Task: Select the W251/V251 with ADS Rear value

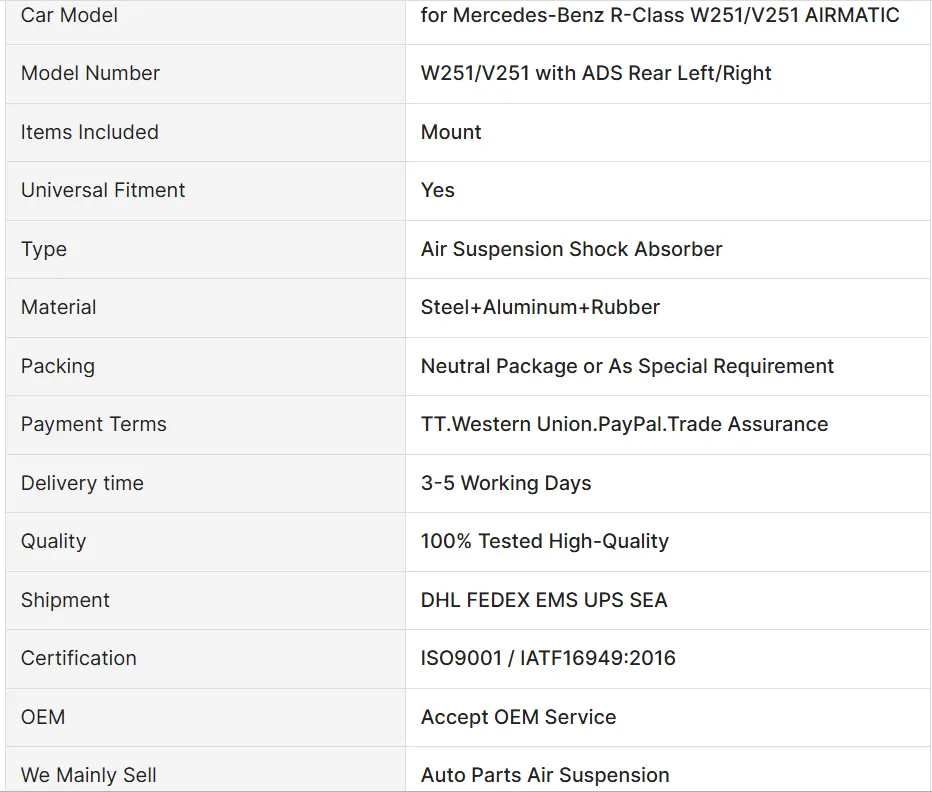Action: [x=596, y=73]
